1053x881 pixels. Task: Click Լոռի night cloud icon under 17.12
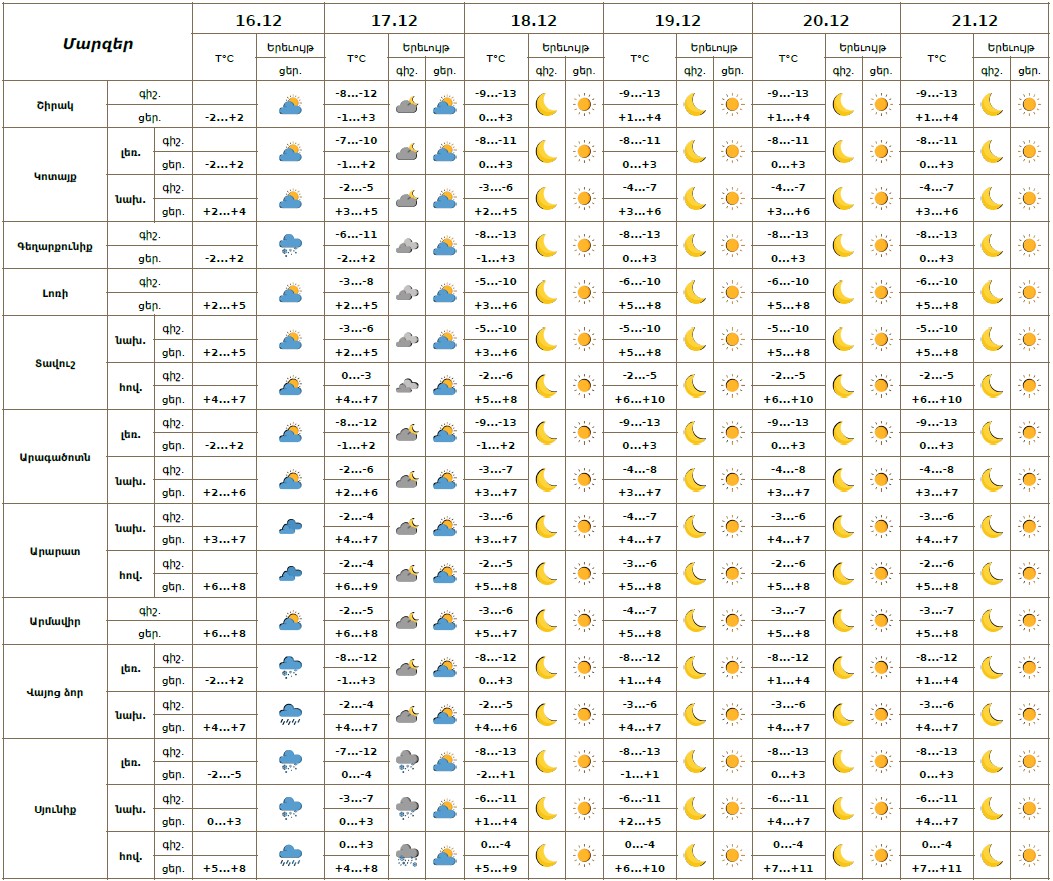[407, 292]
